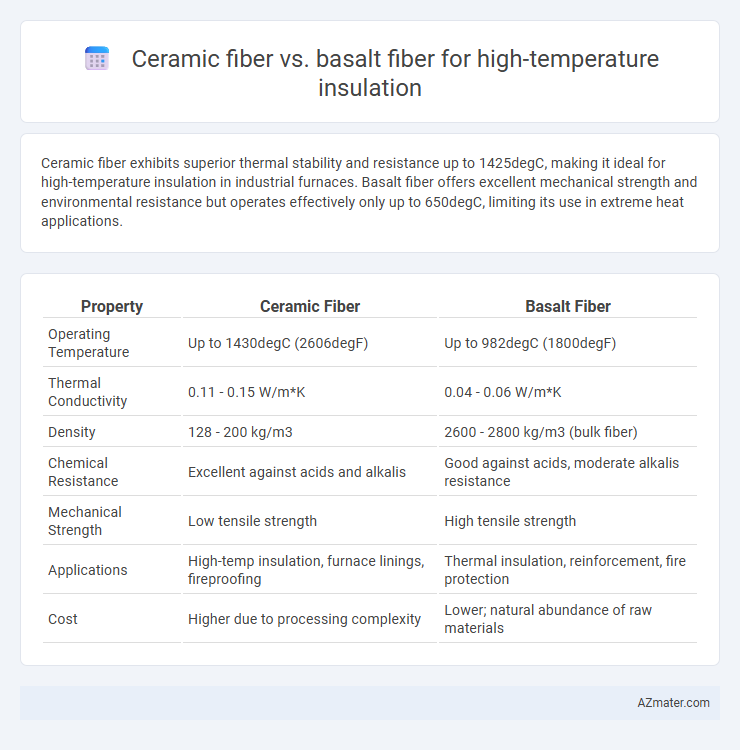Select the 'Mechanical Strength' row label
Screen dimensions: 740x750
tap(85, 521)
